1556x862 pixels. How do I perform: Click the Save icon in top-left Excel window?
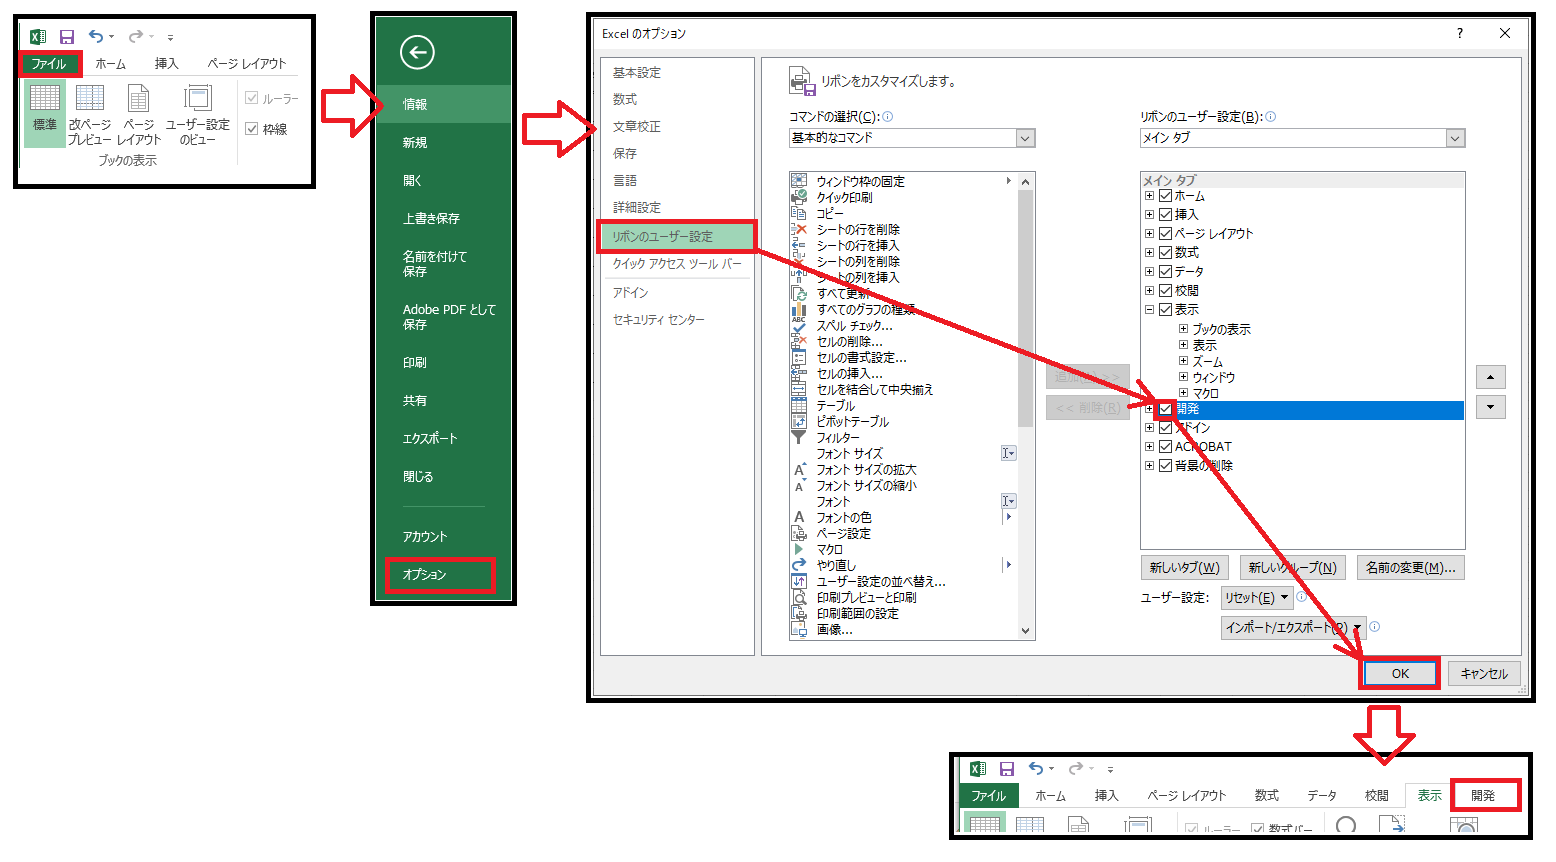(66, 37)
